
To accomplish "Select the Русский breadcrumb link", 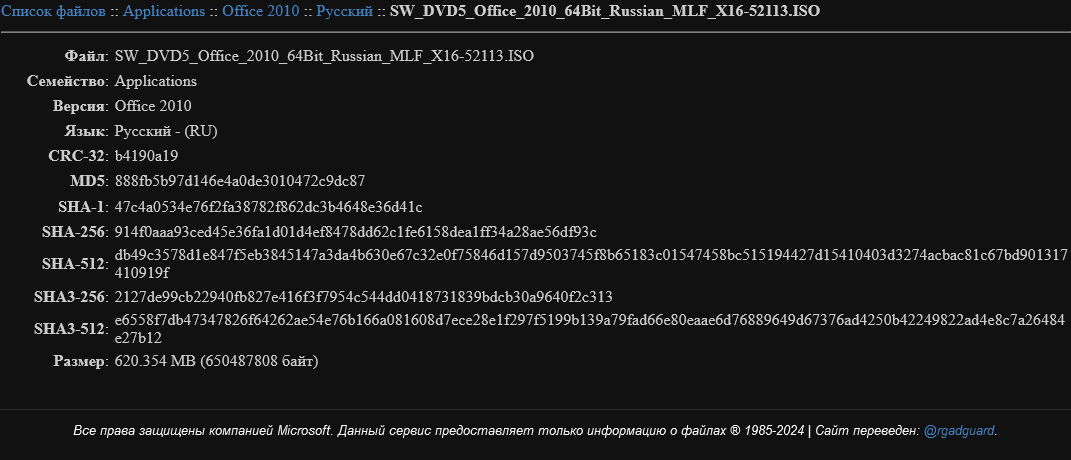I will pos(344,11).
